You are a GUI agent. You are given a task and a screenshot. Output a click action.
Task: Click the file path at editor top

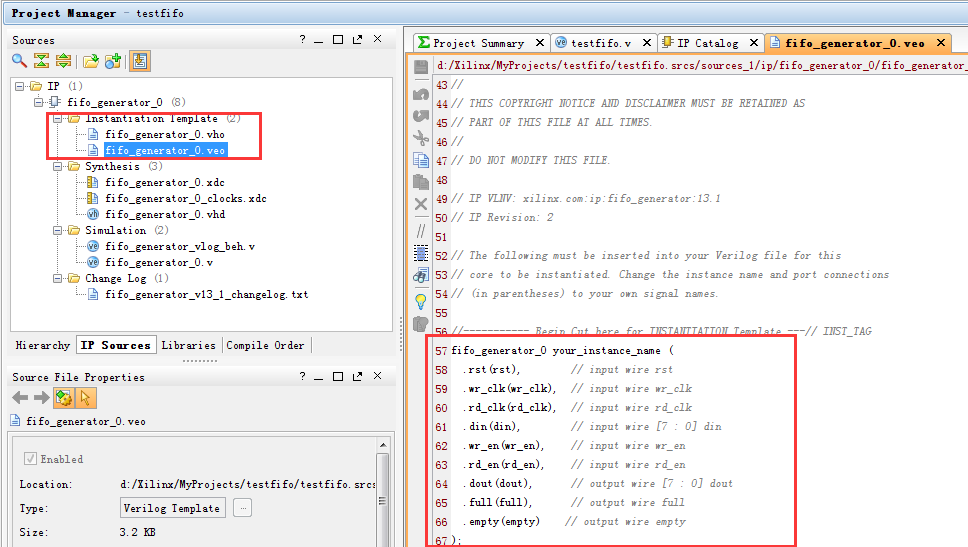point(701,65)
